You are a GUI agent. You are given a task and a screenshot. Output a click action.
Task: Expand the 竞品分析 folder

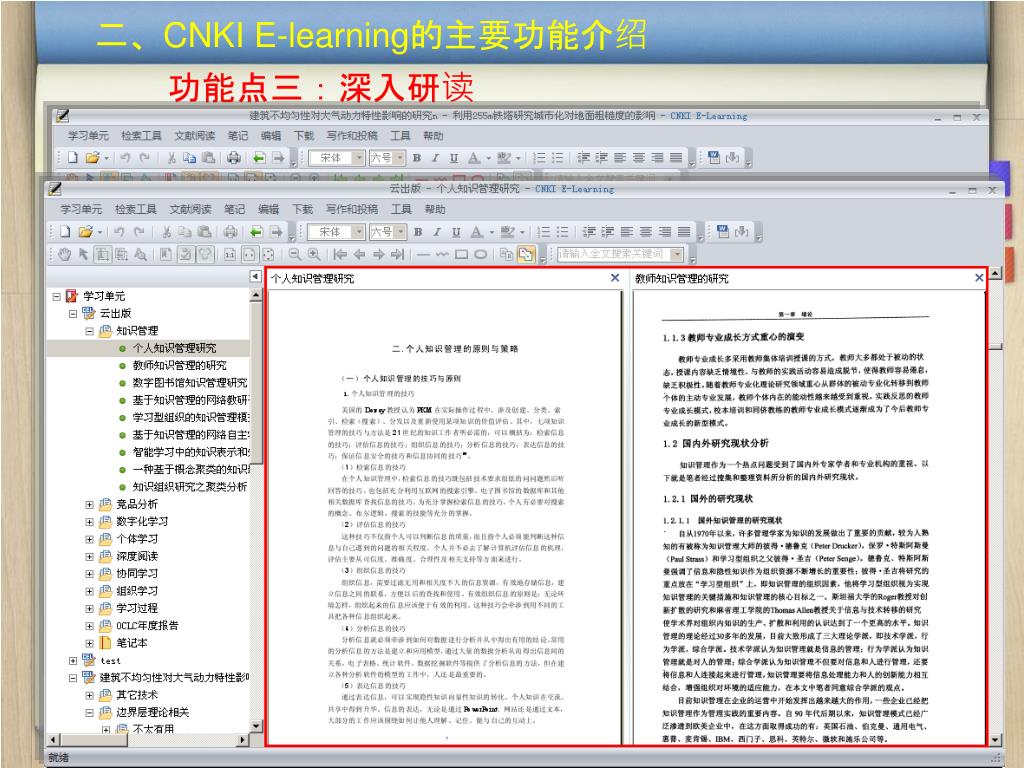click(89, 505)
